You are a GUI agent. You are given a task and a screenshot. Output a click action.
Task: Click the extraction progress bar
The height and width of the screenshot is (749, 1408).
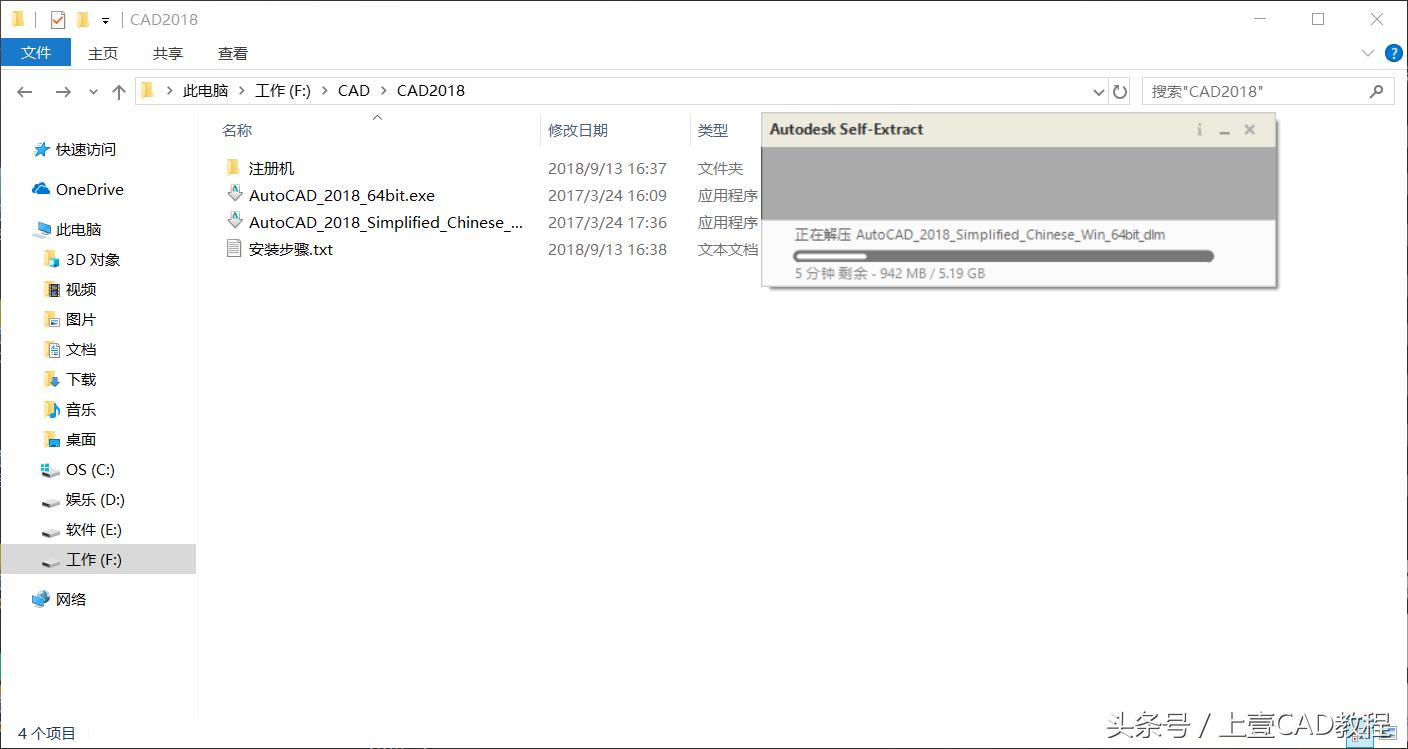tap(1003, 256)
